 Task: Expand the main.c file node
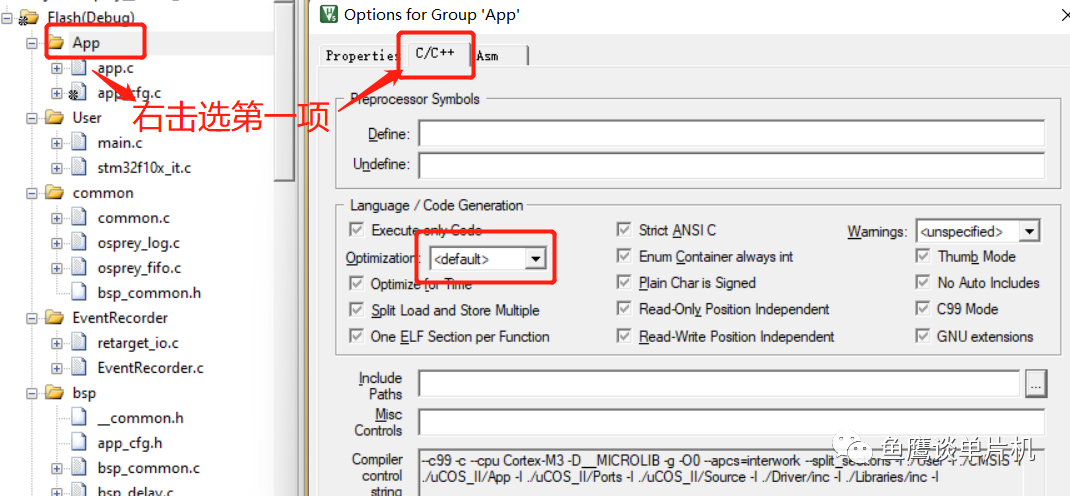[x=57, y=143]
